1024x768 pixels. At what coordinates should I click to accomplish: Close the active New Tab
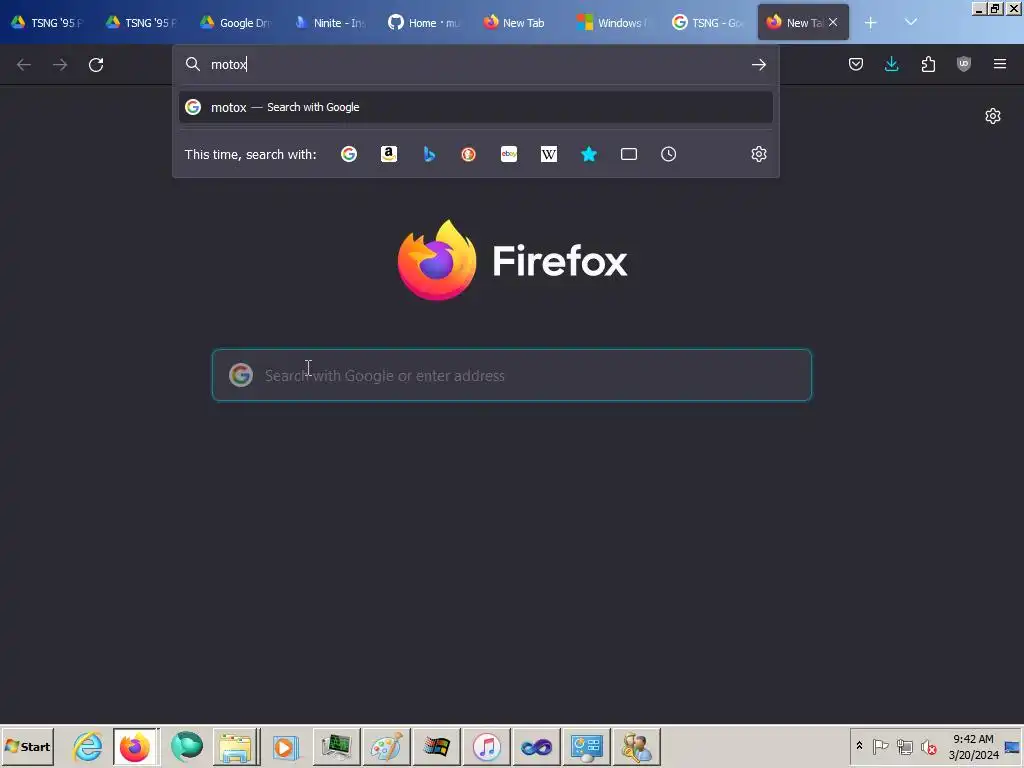point(833,22)
